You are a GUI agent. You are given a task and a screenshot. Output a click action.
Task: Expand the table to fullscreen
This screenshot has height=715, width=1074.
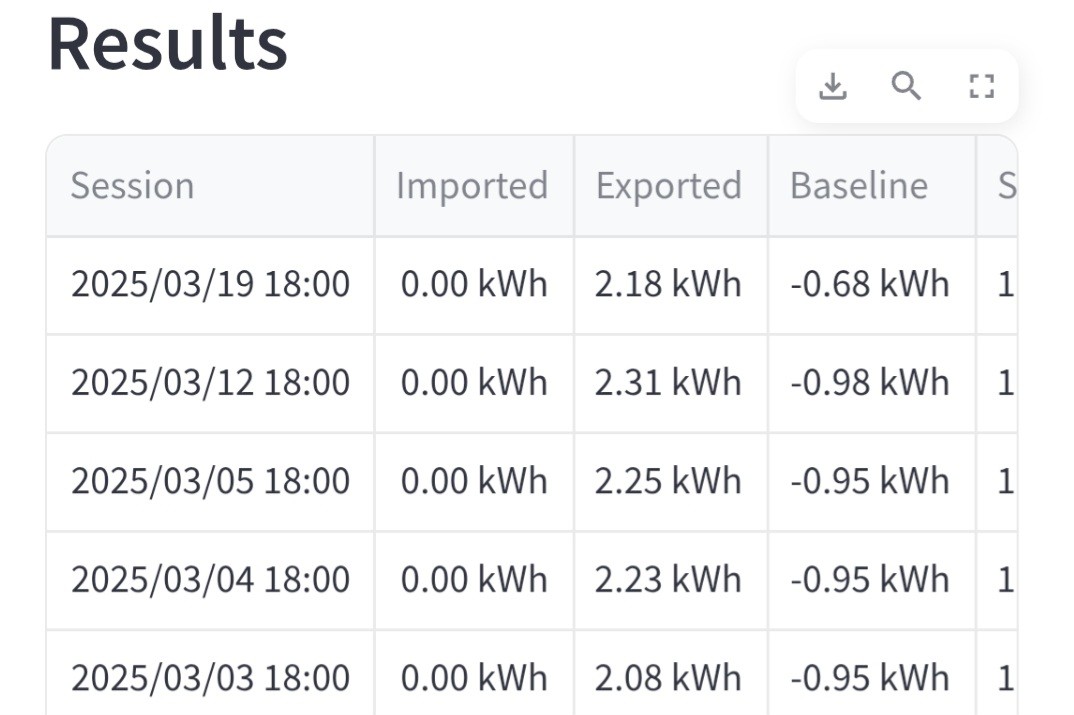point(982,86)
